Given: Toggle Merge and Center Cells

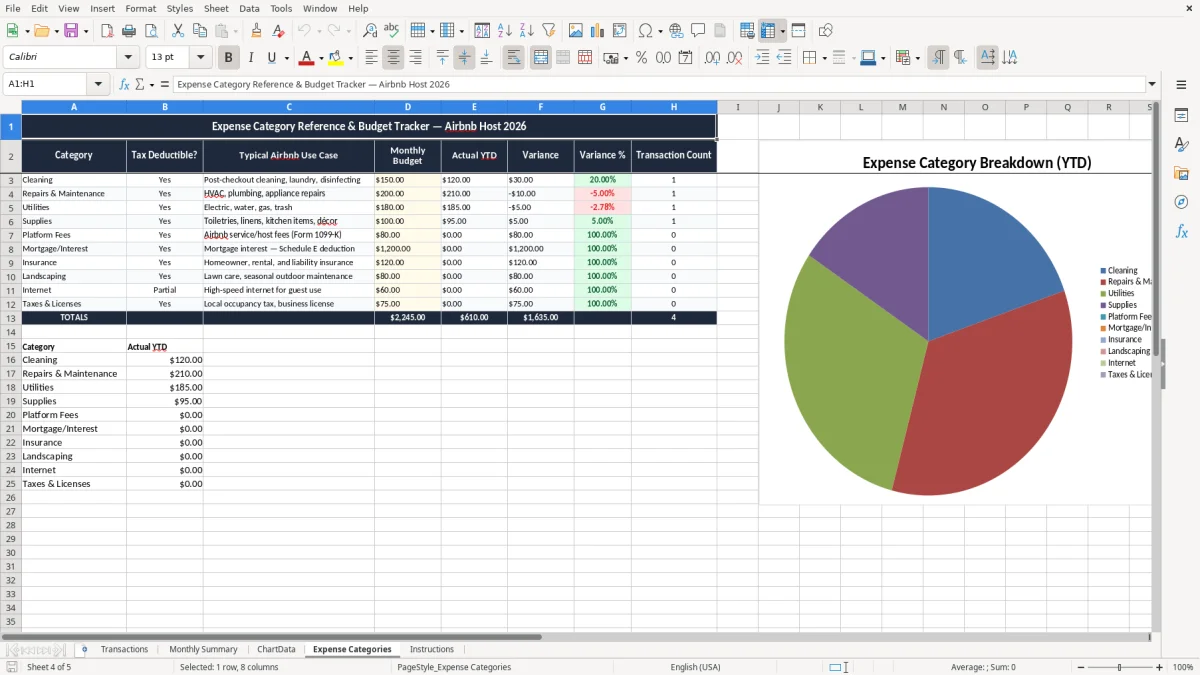Looking at the screenshot, I should [541, 58].
